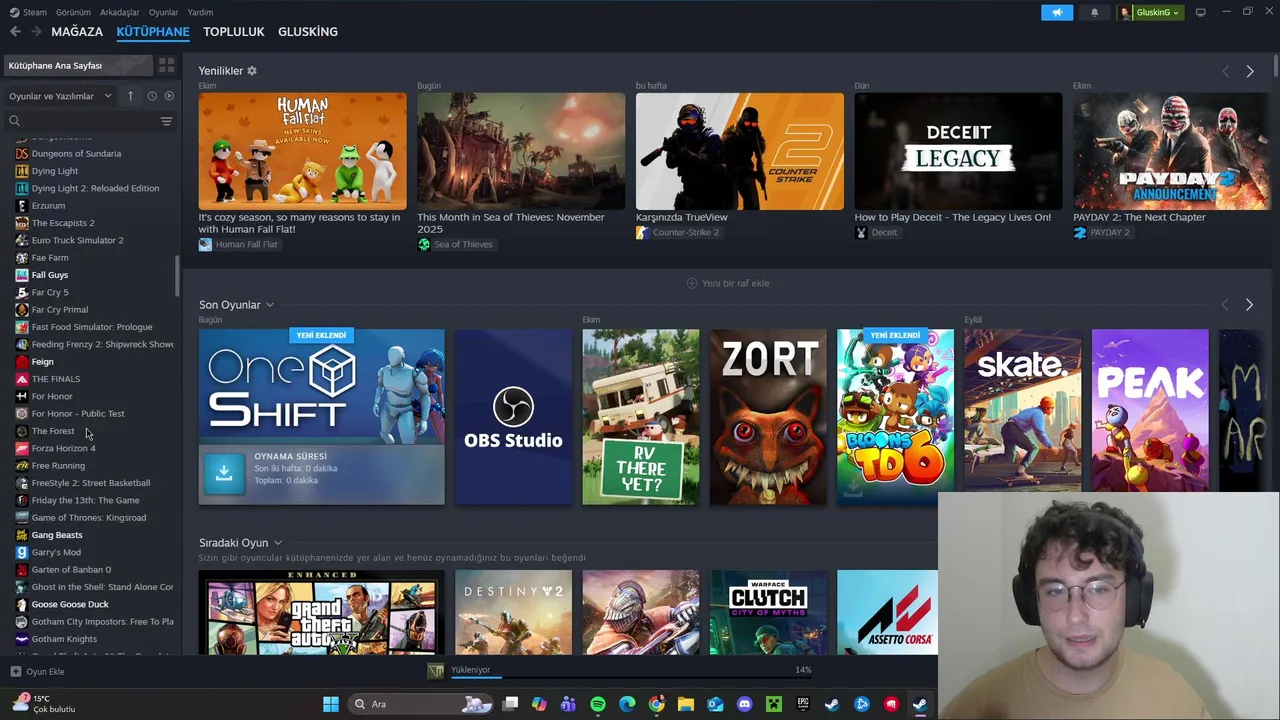
Task: Open the Arkadaşlar menu
Action: coord(120,12)
